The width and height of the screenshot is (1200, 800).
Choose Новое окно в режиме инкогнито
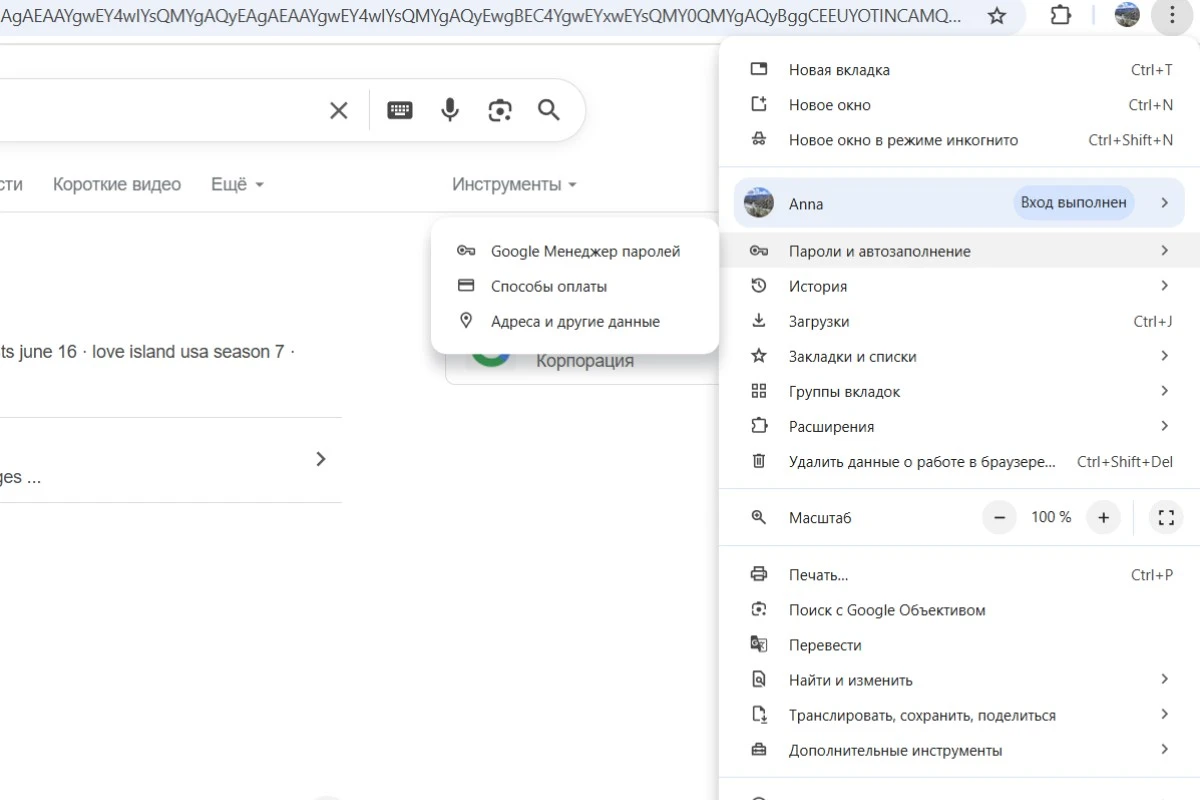[960, 139]
